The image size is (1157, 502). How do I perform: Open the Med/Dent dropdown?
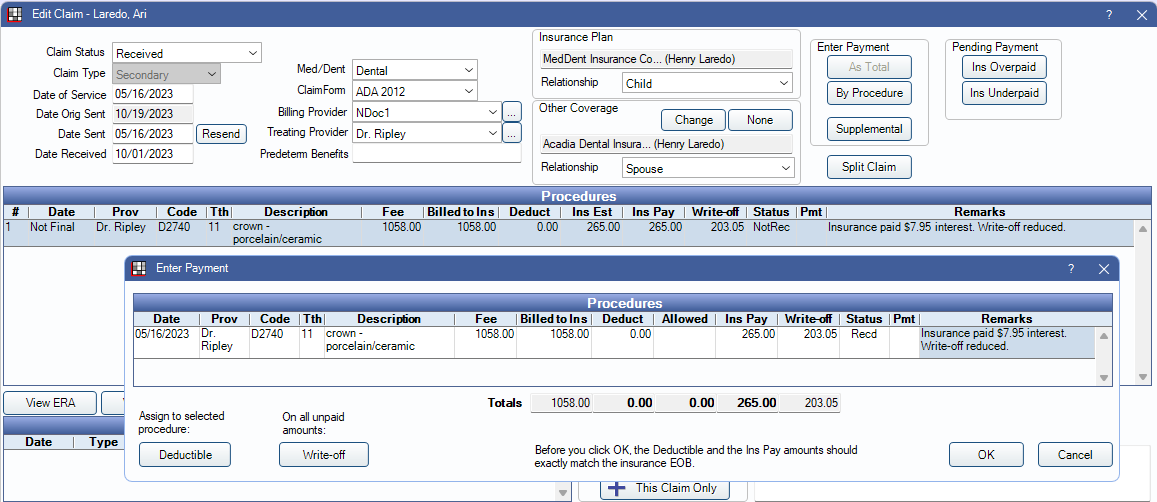[x=415, y=71]
